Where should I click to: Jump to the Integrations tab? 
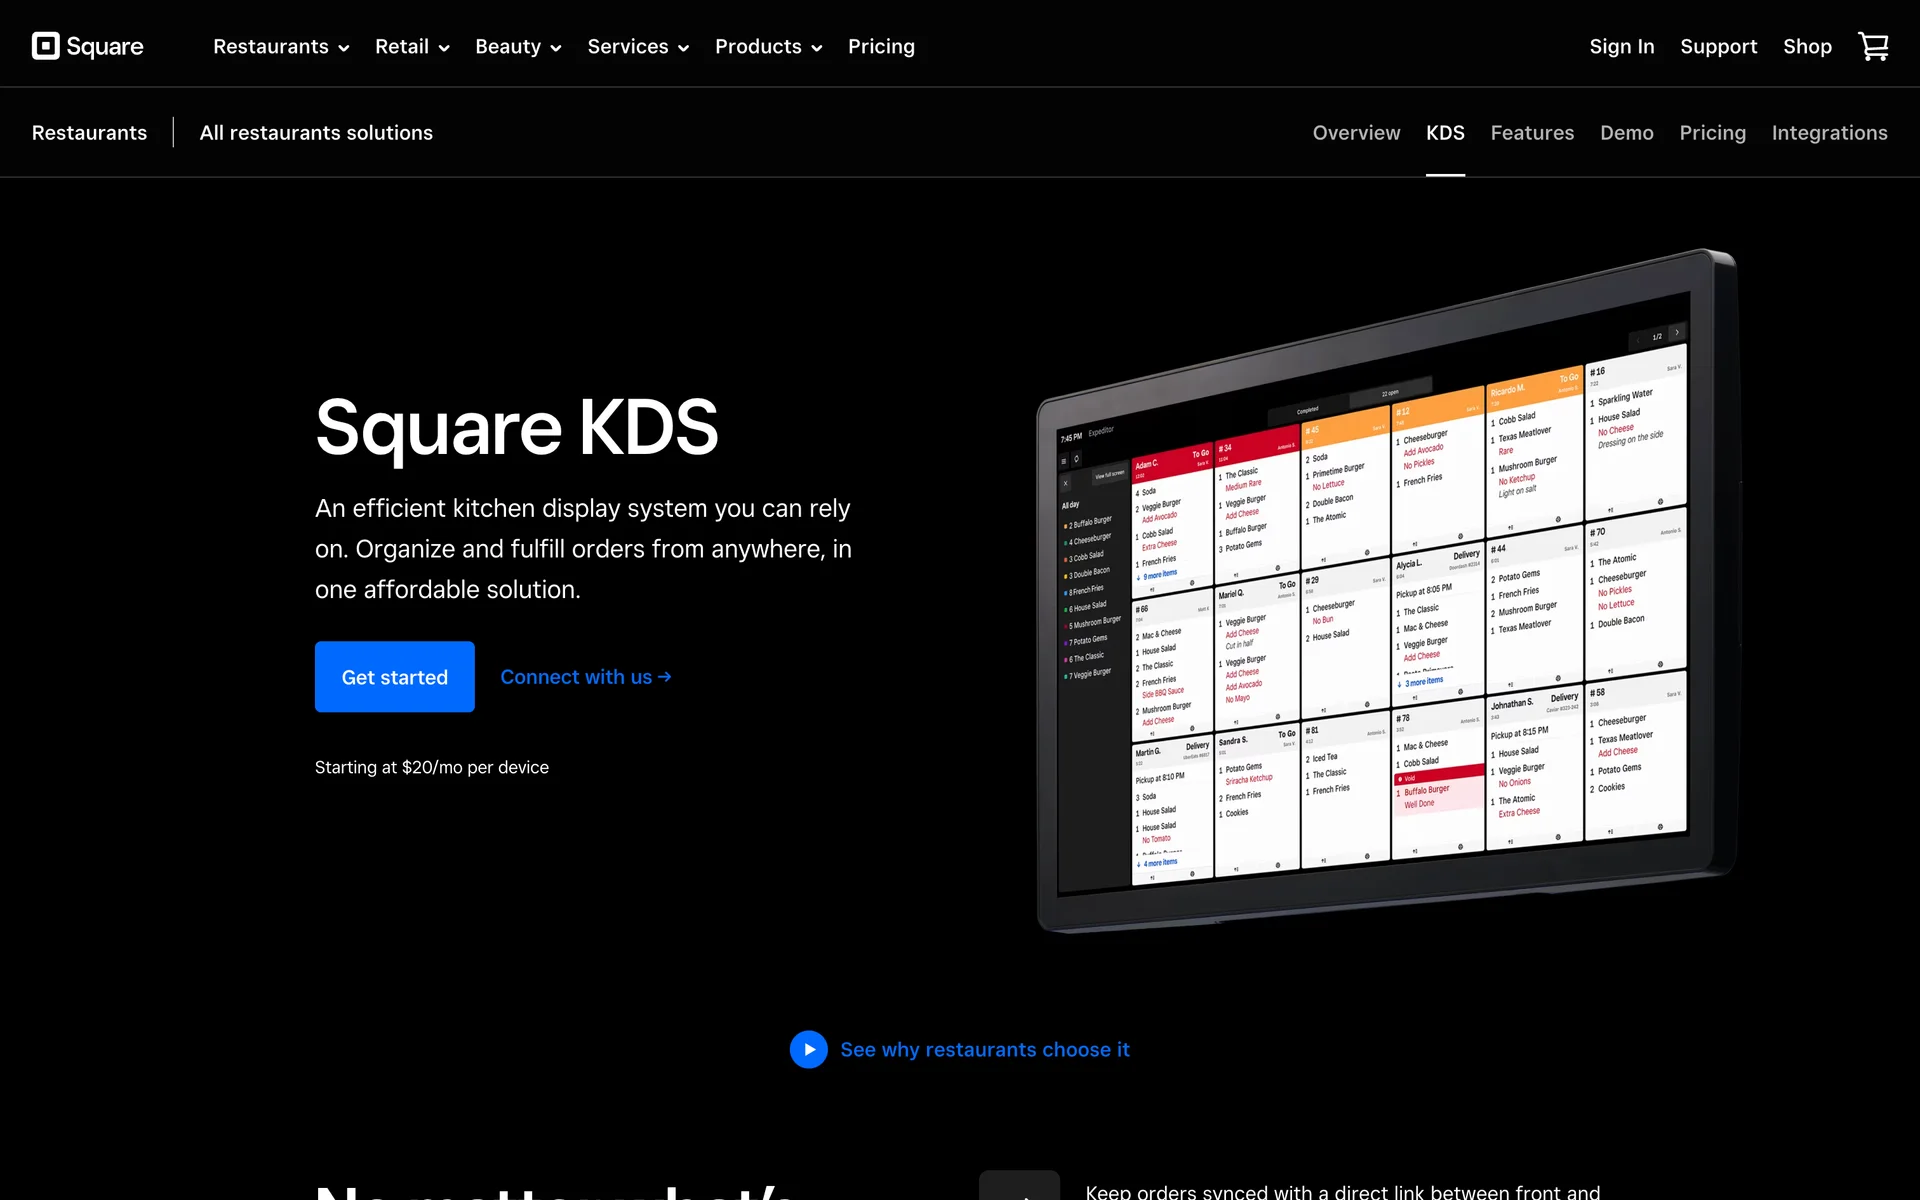[1828, 133]
